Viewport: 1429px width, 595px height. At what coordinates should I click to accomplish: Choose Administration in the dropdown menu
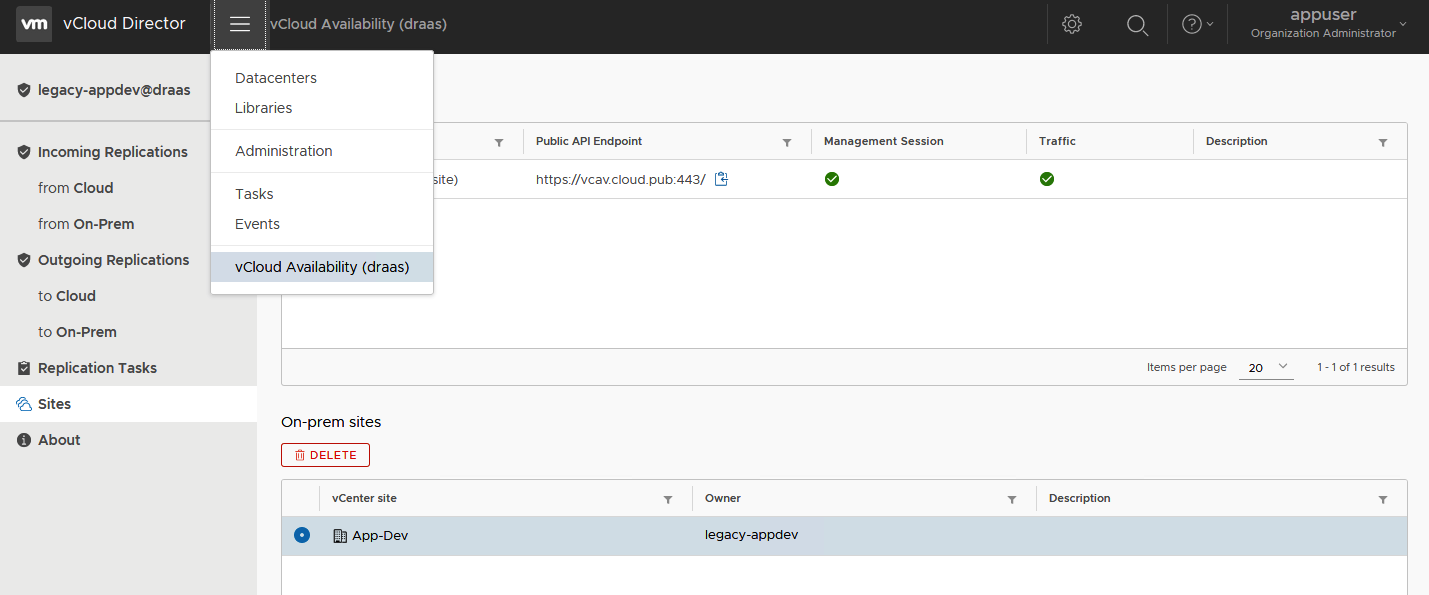[x=284, y=151]
